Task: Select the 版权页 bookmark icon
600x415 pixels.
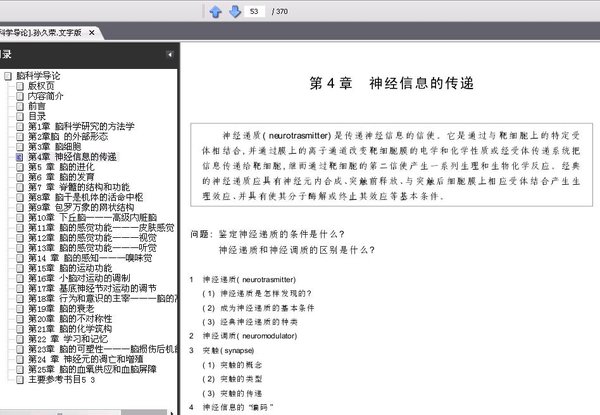Action: tap(20, 86)
